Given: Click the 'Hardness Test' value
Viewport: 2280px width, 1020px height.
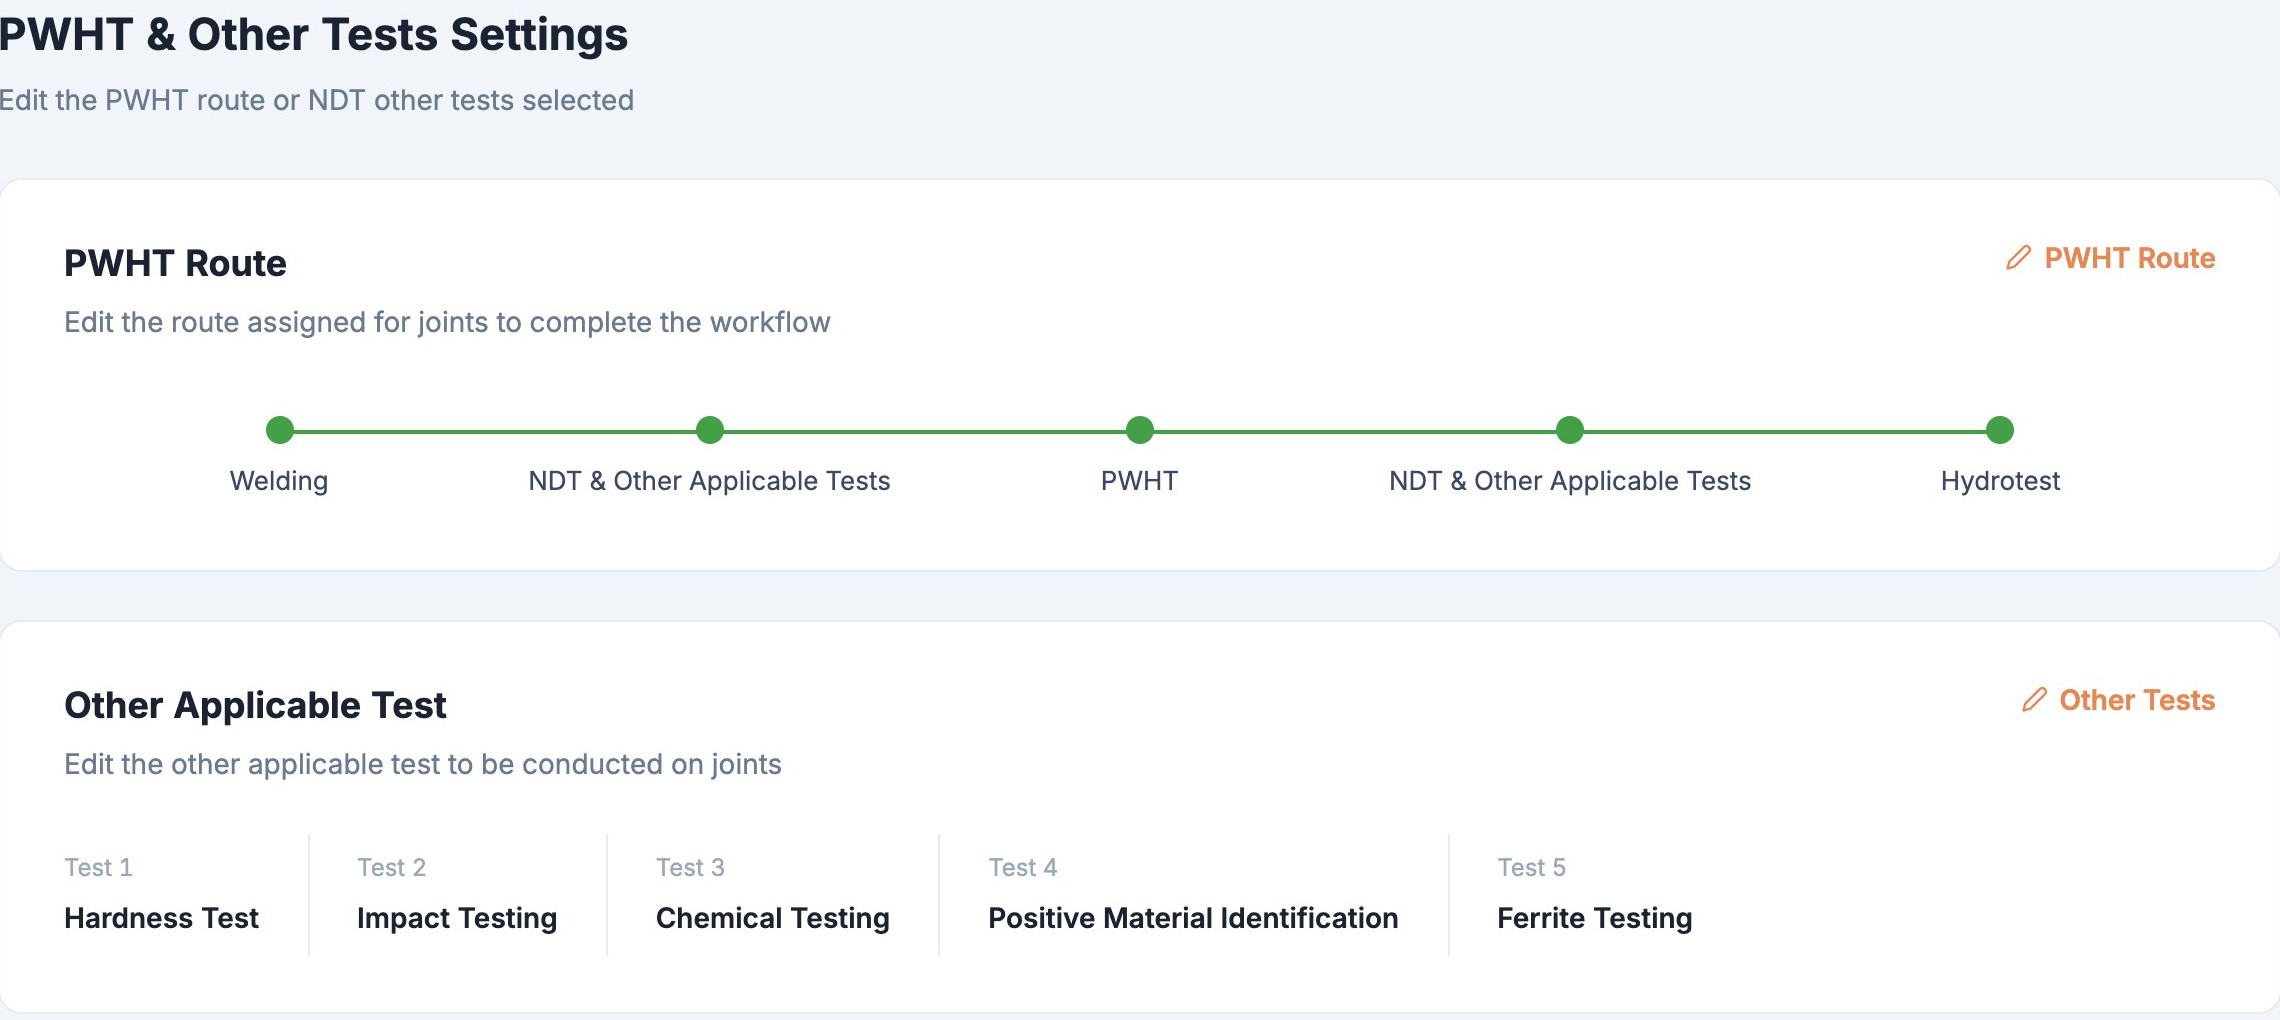Looking at the screenshot, I should coord(161,918).
